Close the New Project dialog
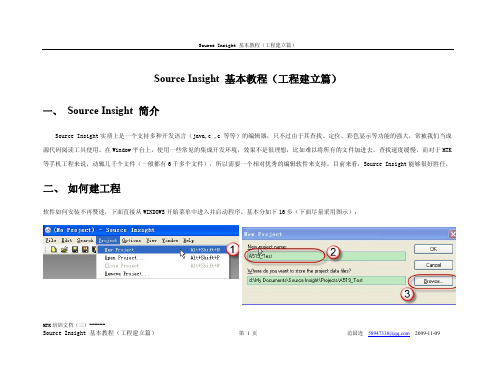 tap(453, 234)
